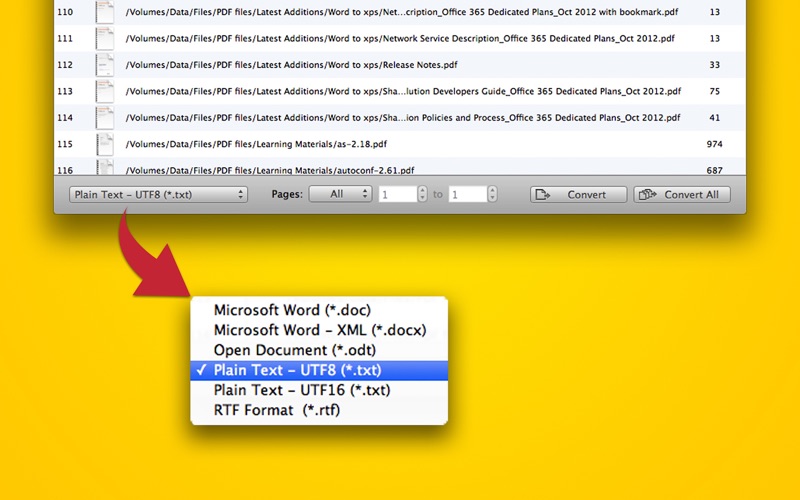Click the starting page number field
The height and width of the screenshot is (500, 800).
pos(397,194)
